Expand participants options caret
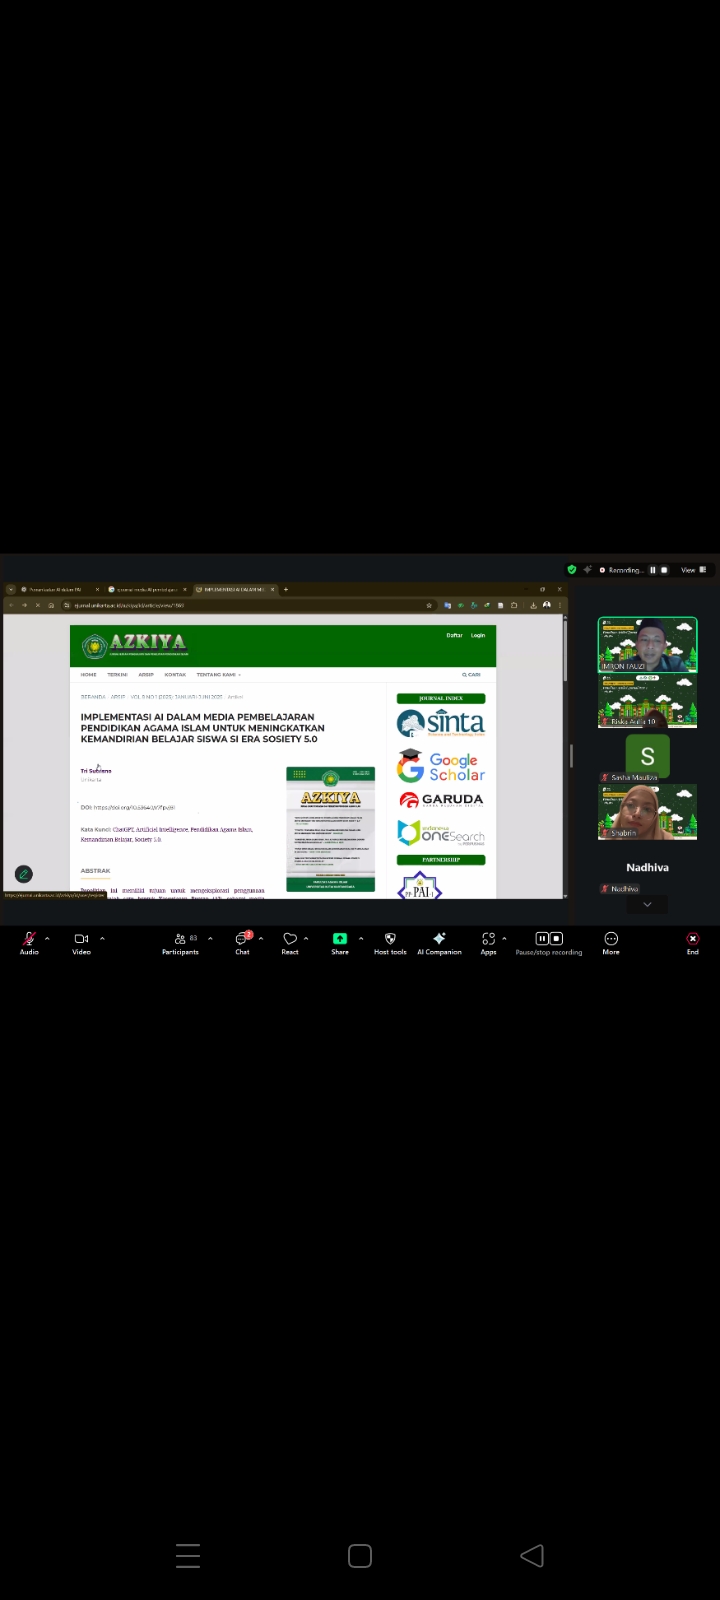Screen dimensions: 720x1600 [x=210, y=938]
